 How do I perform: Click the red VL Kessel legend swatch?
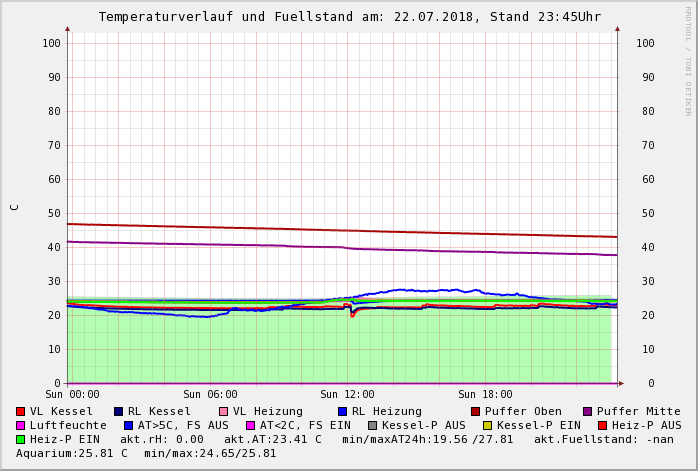(20, 411)
